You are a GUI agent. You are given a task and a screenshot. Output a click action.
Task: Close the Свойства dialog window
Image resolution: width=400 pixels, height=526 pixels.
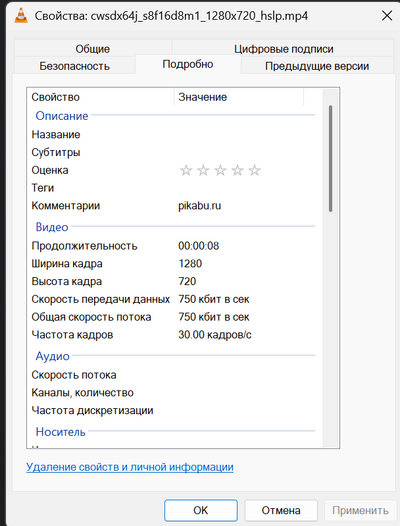387,16
